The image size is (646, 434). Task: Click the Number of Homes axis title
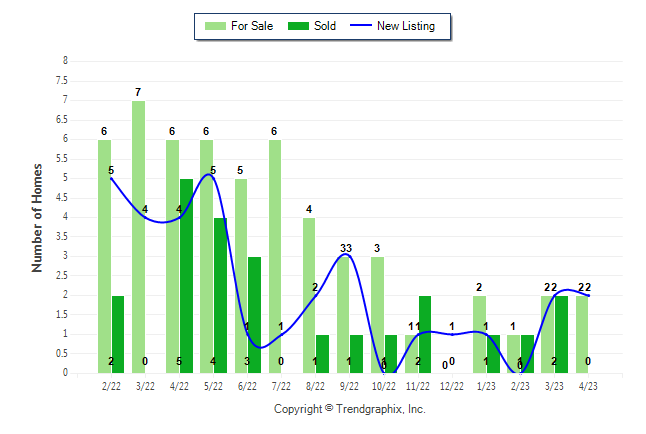coord(37,217)
